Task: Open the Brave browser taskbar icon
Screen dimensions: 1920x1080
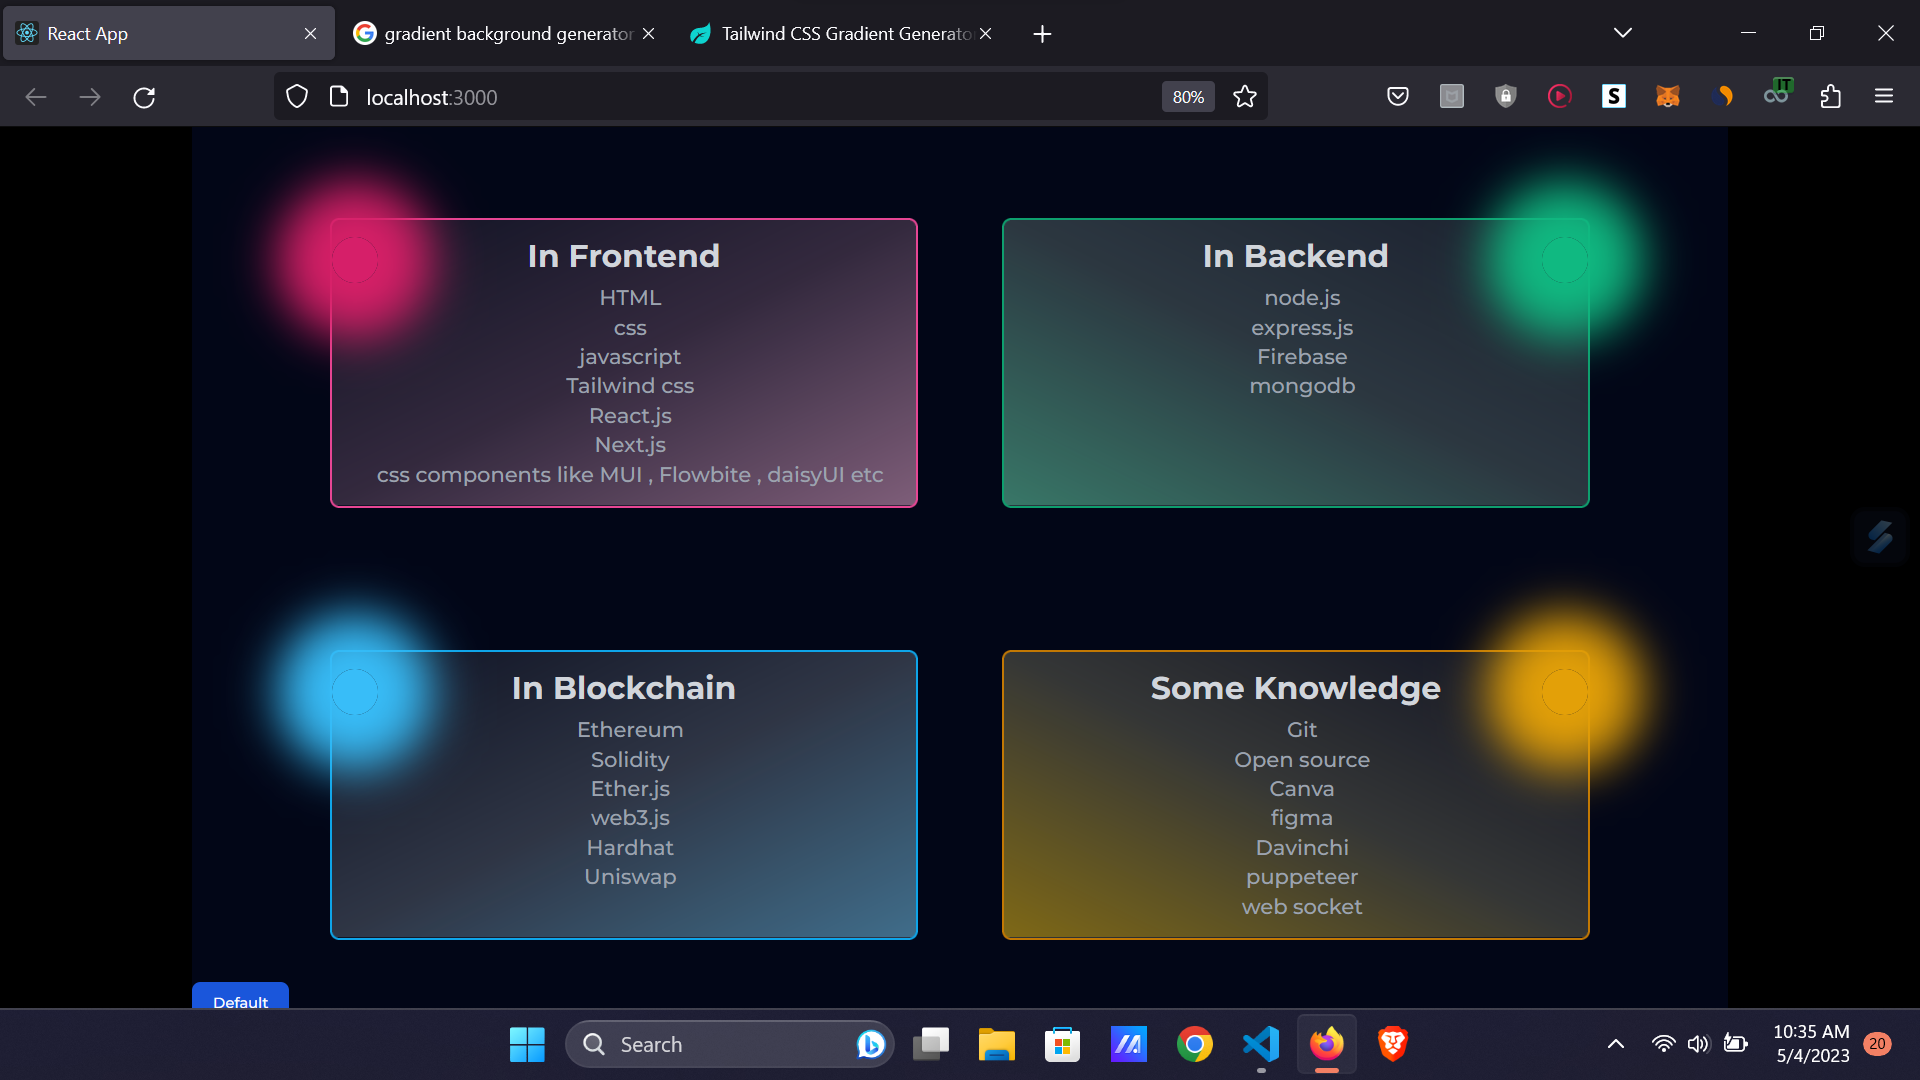Action: pyautogui.click(x=1392, y=1044)
